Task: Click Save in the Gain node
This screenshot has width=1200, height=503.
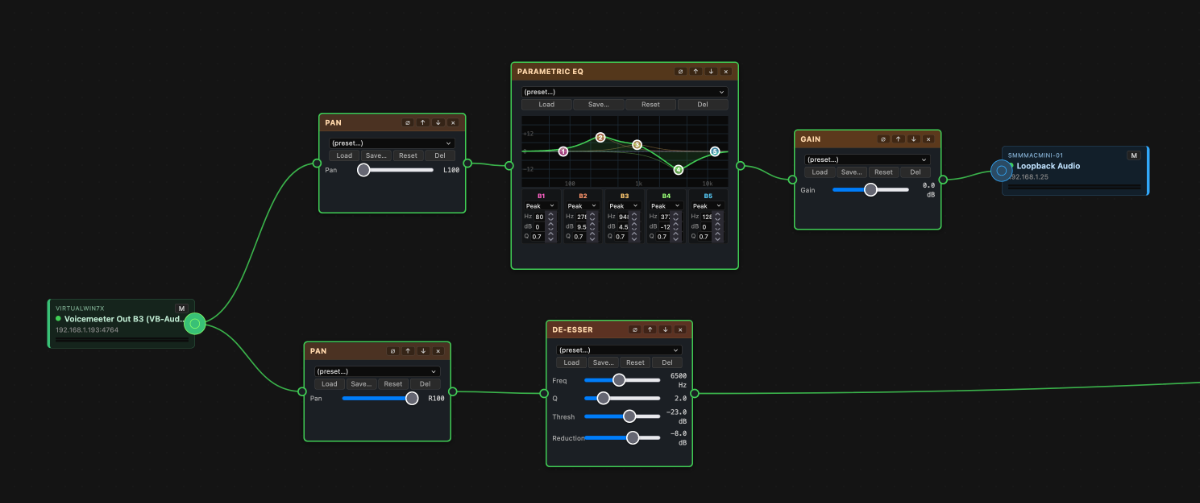Action: 852,172
